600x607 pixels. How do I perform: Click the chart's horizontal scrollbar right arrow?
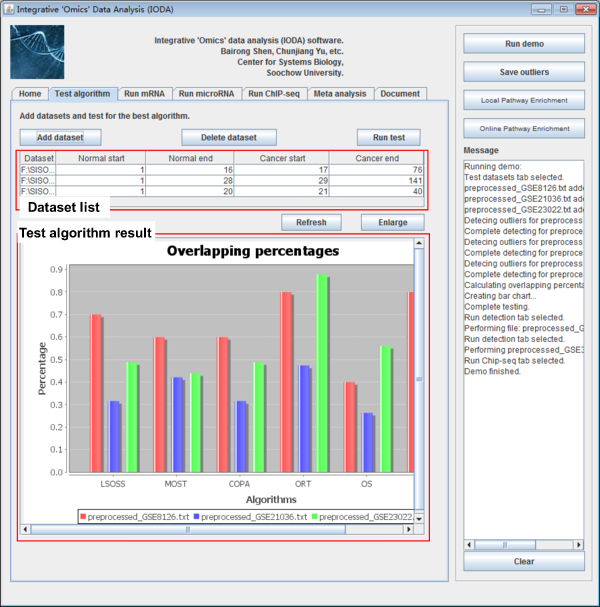(409, 529)
